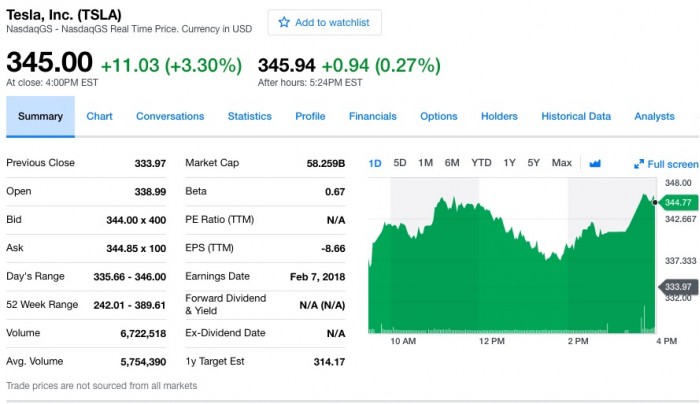The height and width of the screenshot is (404, 700).
Task: Select the 1D chart range
Action: [375, 163]
